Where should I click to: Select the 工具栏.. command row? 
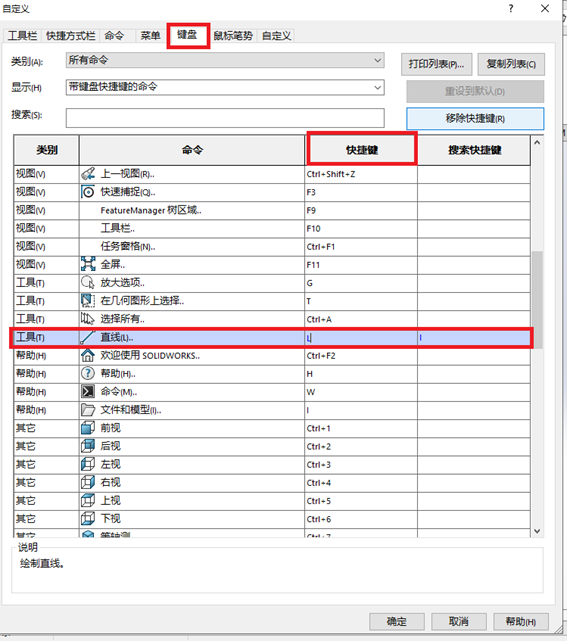pos(272,228)
